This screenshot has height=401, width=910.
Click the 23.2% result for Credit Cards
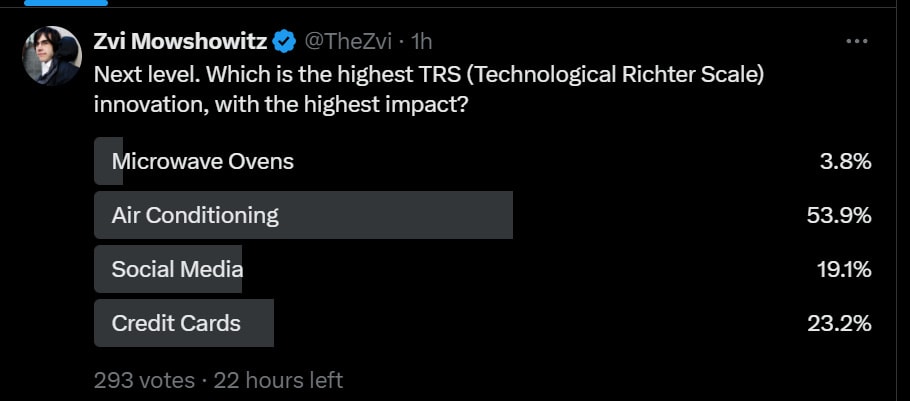839,323
